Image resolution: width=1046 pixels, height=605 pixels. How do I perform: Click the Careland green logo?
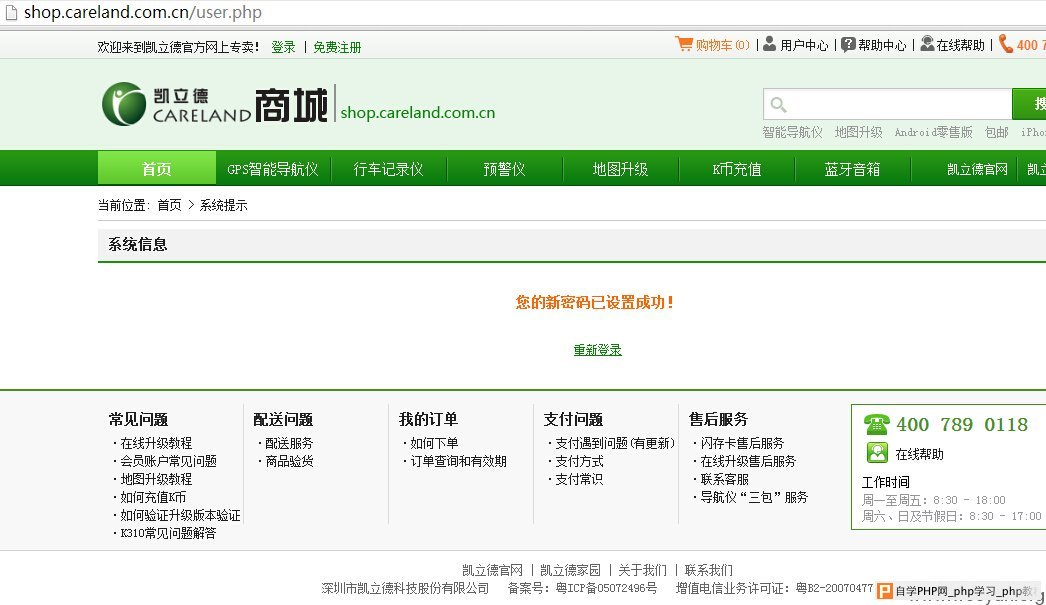[x=124, y=104]
